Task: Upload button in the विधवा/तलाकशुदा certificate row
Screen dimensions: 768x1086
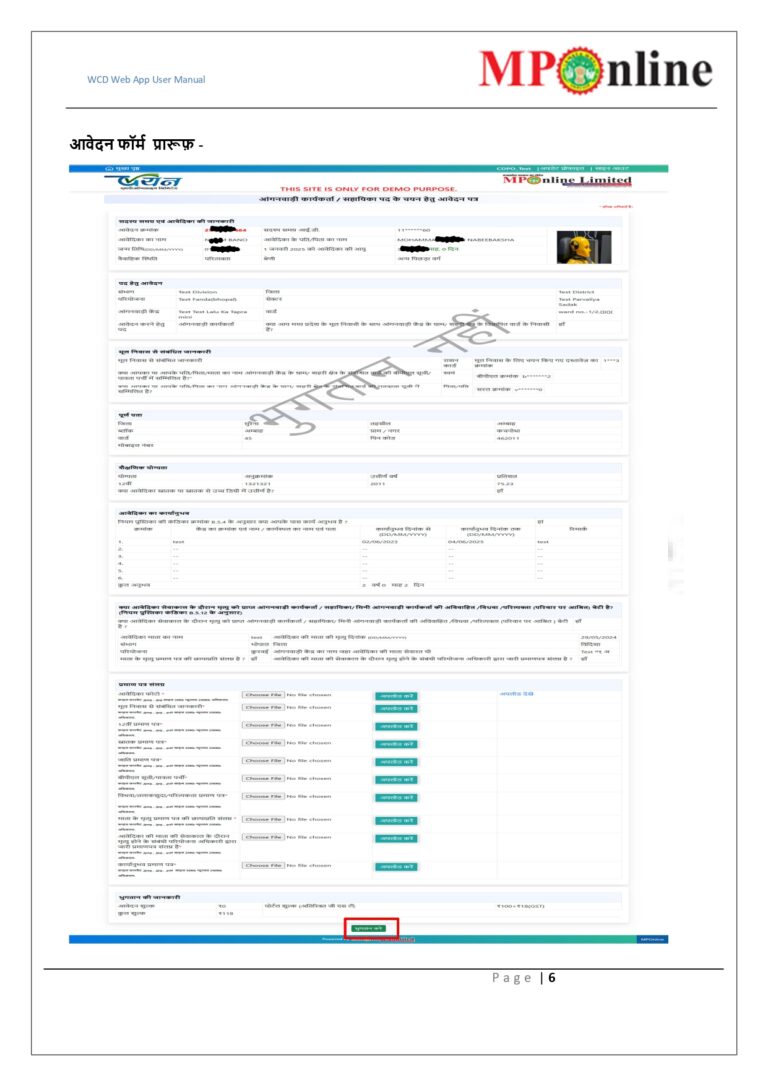Action: [x=396, y=798]
